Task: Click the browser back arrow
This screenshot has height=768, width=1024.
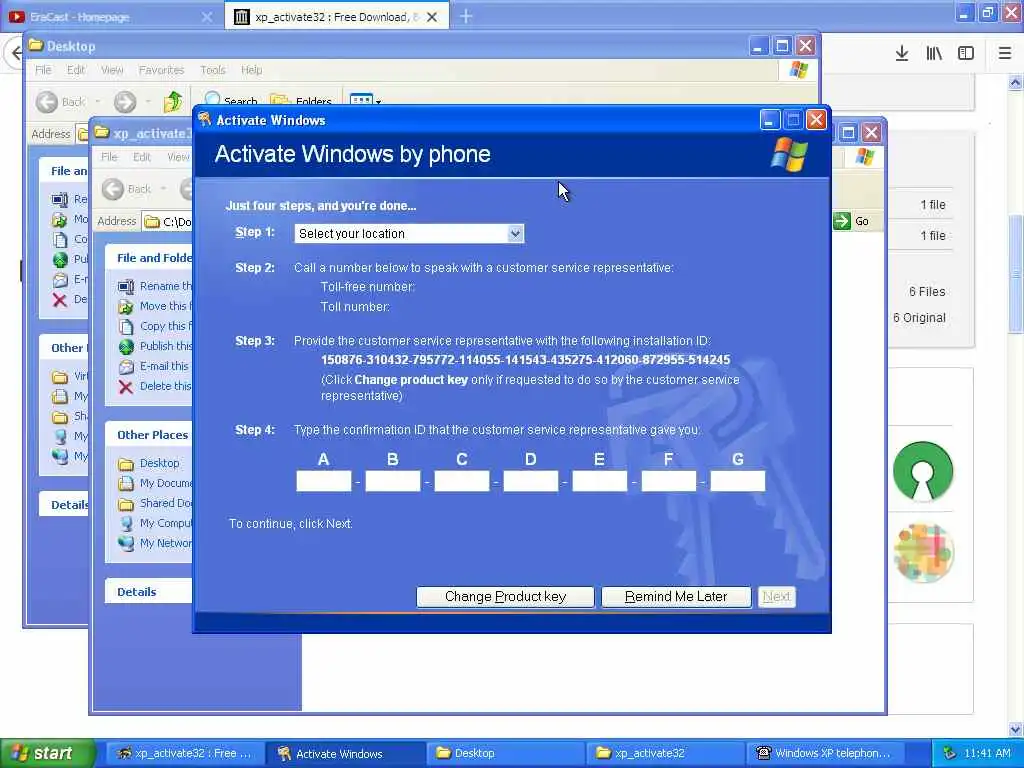Action: 14,54
